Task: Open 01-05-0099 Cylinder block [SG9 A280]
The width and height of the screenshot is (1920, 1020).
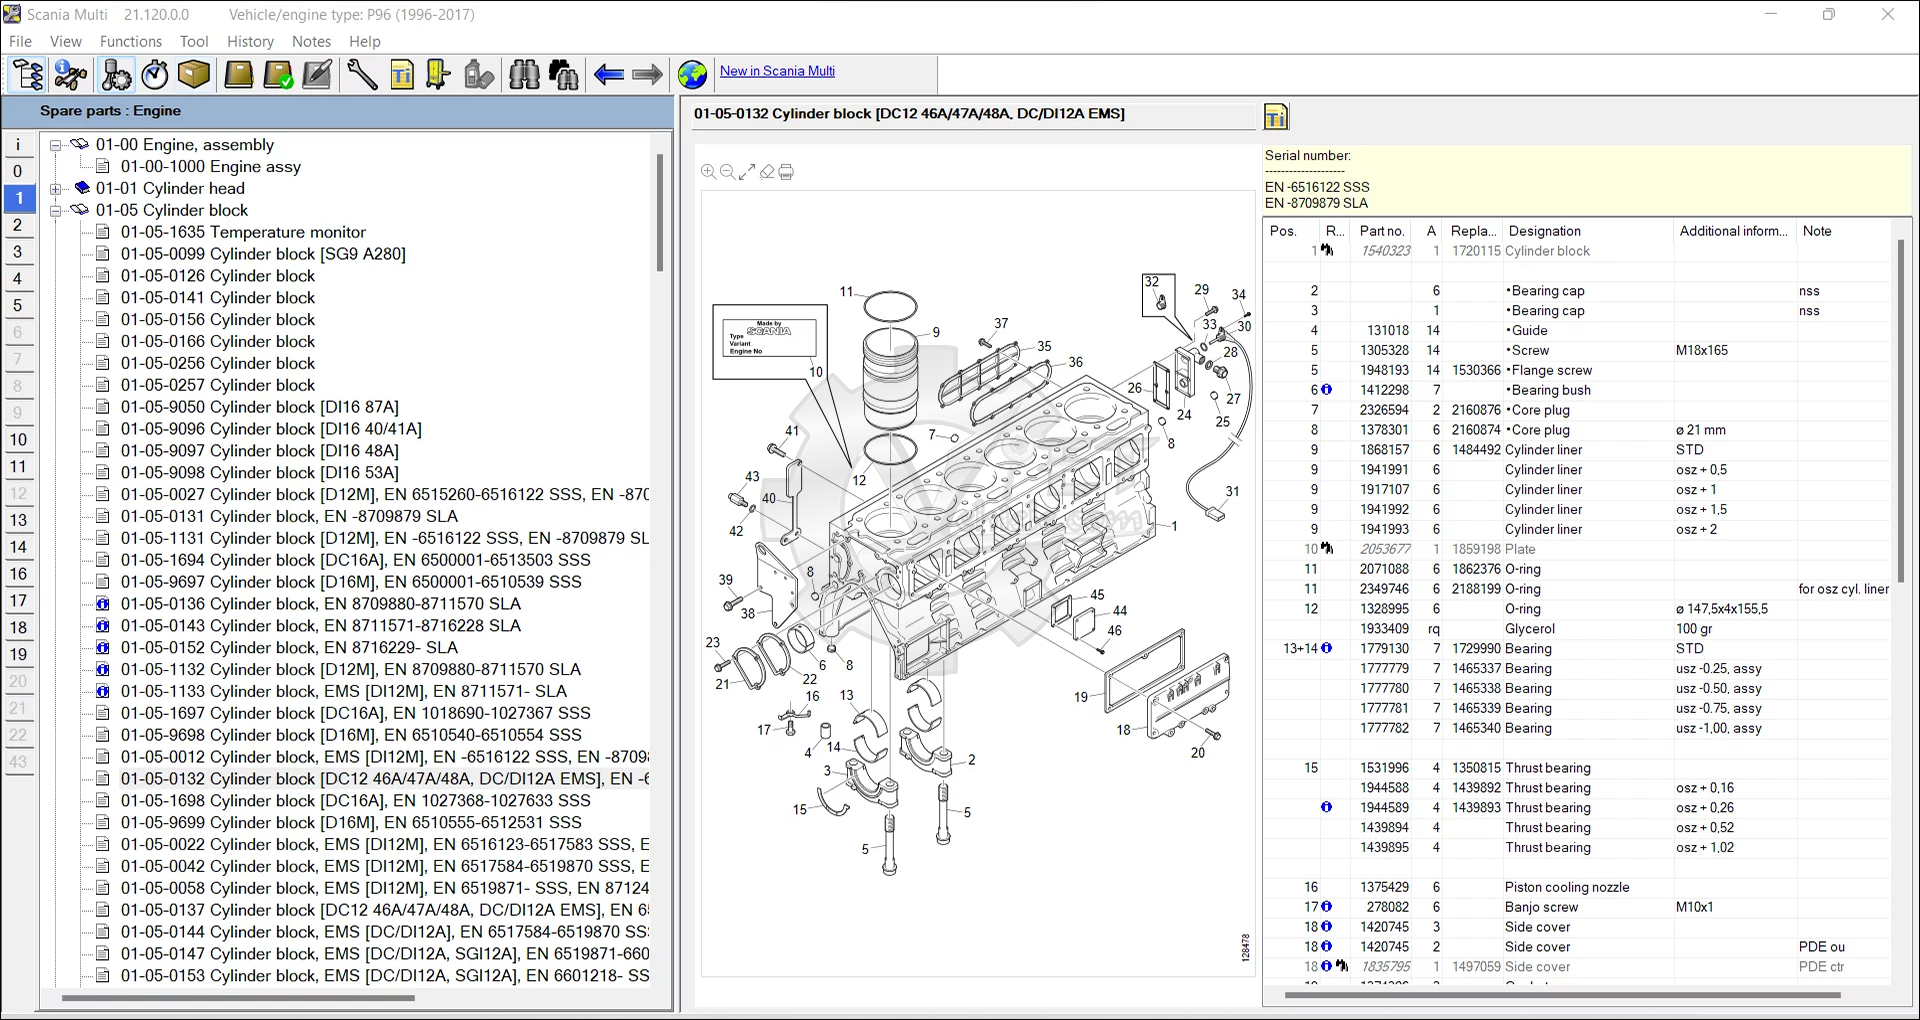Action: tap(263, 254)
